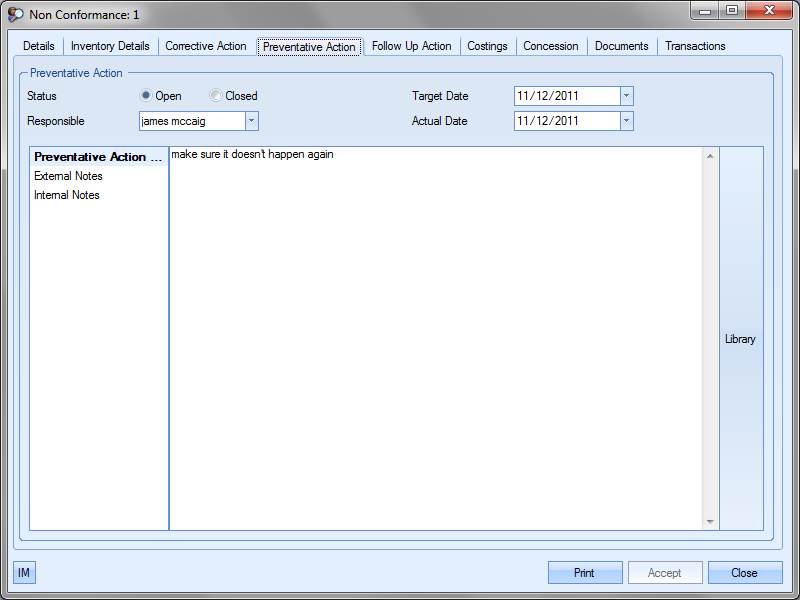The image size is (800, 600).
Task: Open the Actual Date calendar dropdown
Action: tap(627, 121)
